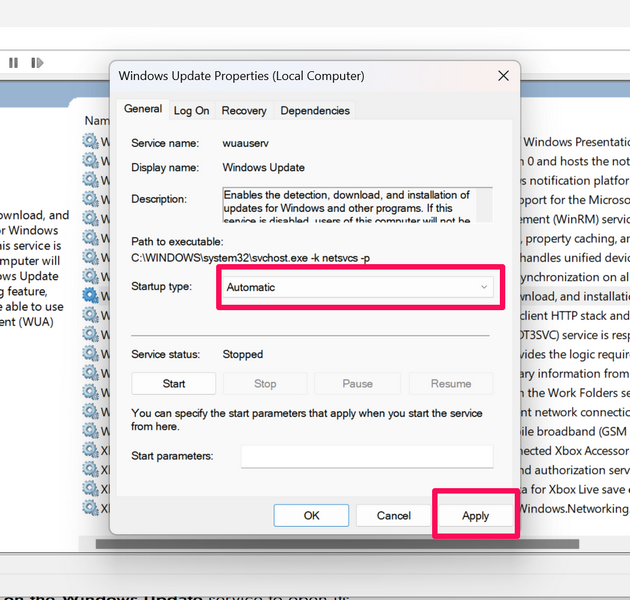
Task: Open the Recovery tab
Action: [x=244, y=111]
